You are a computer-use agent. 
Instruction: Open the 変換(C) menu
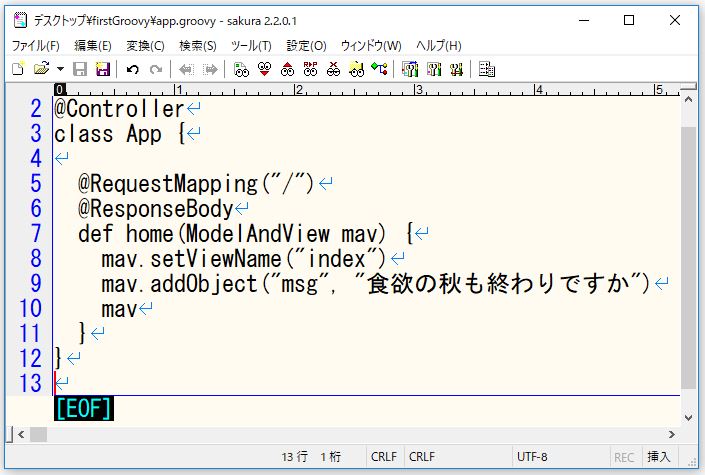(x=145, y=45)
